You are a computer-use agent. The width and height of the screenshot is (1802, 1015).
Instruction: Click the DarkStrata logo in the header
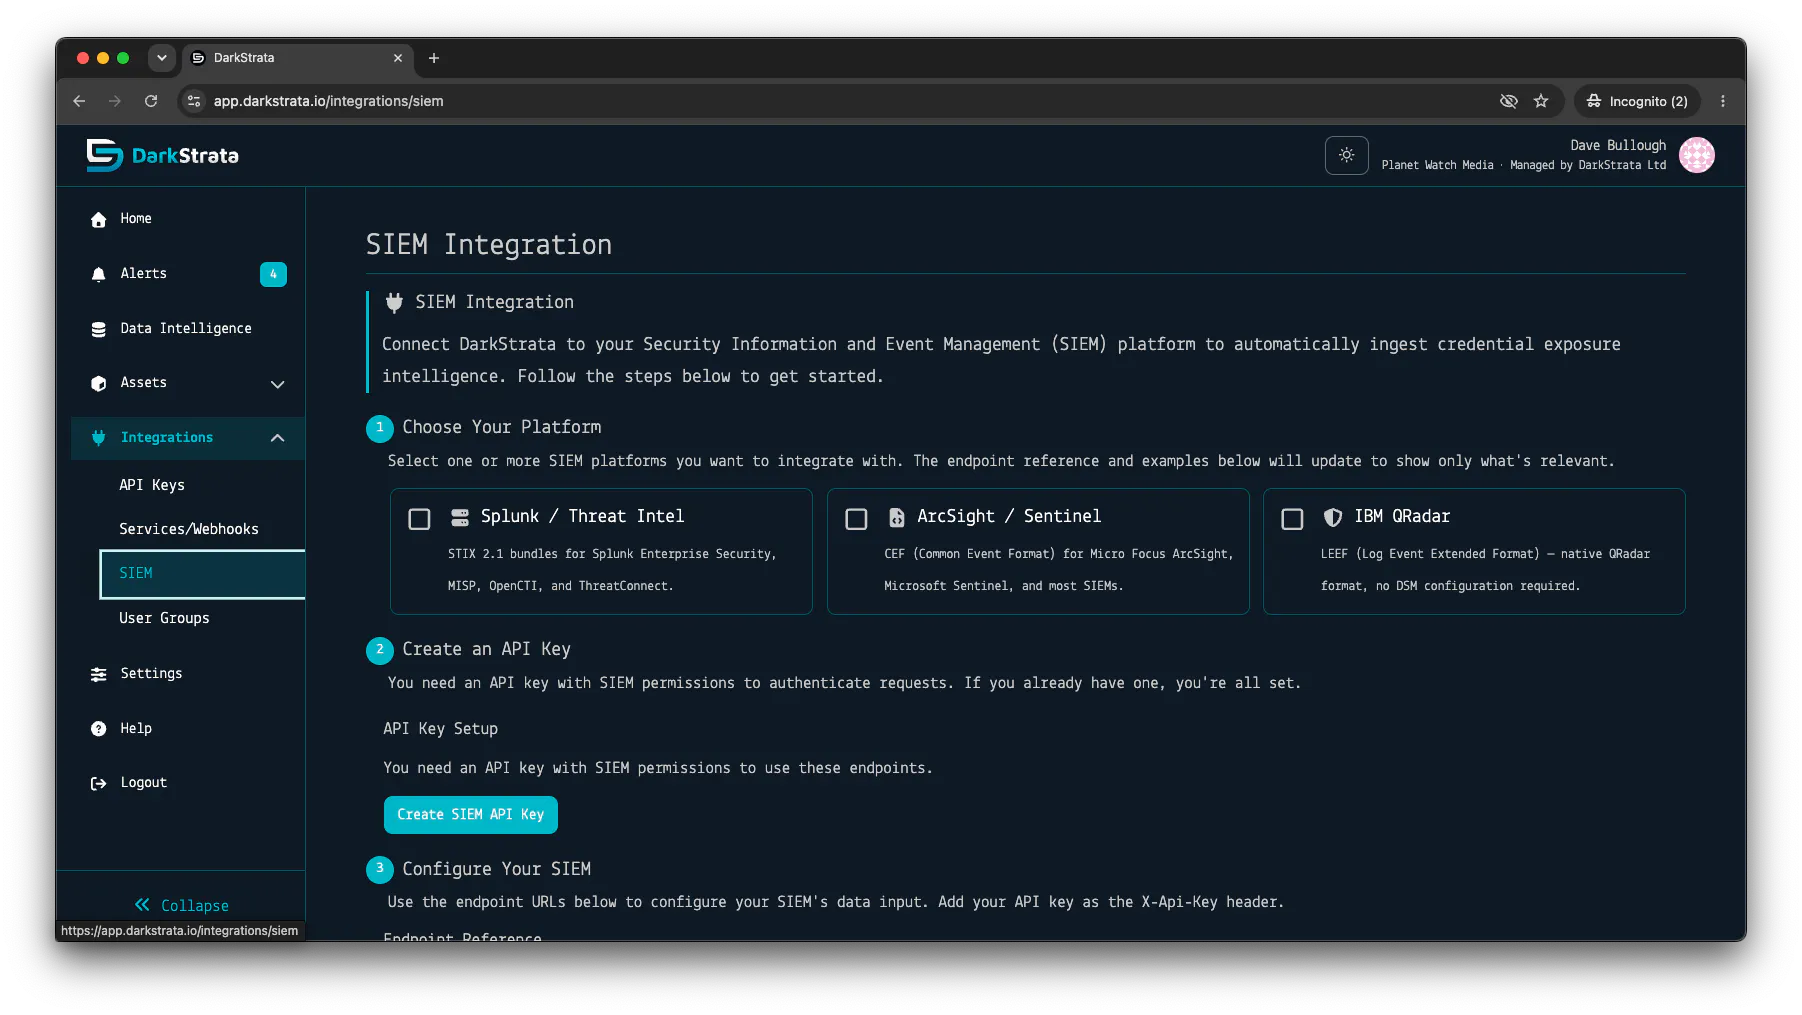click(x=162, y=155)
